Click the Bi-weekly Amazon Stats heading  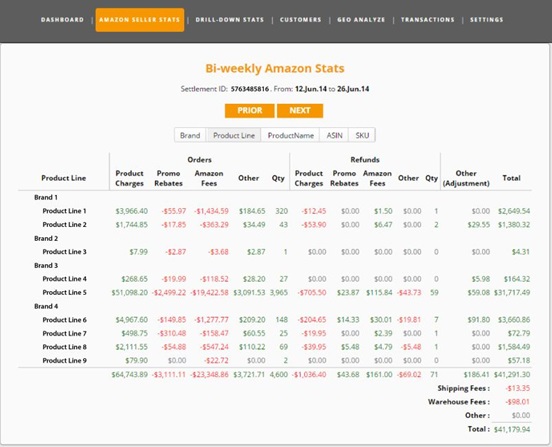(275, 68)
